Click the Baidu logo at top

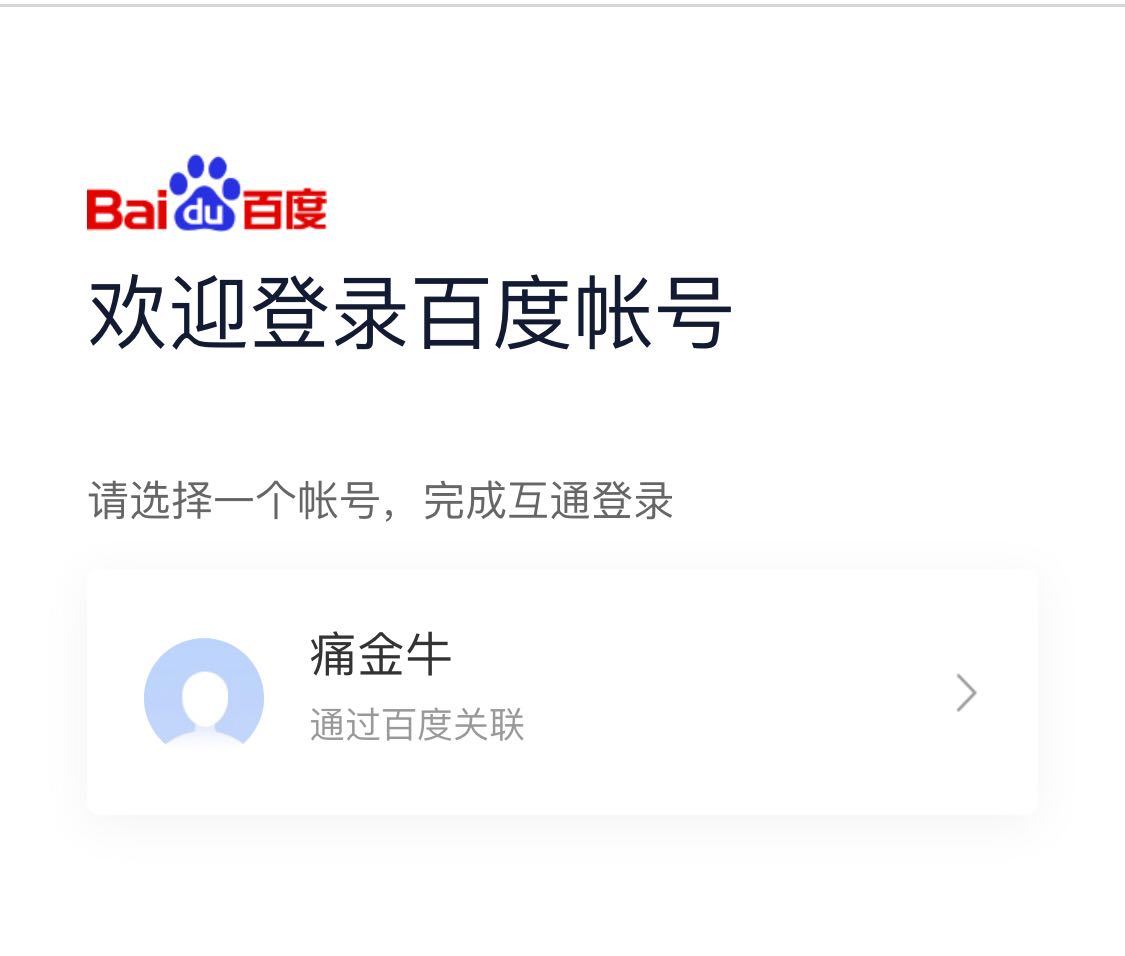[207, 193]
